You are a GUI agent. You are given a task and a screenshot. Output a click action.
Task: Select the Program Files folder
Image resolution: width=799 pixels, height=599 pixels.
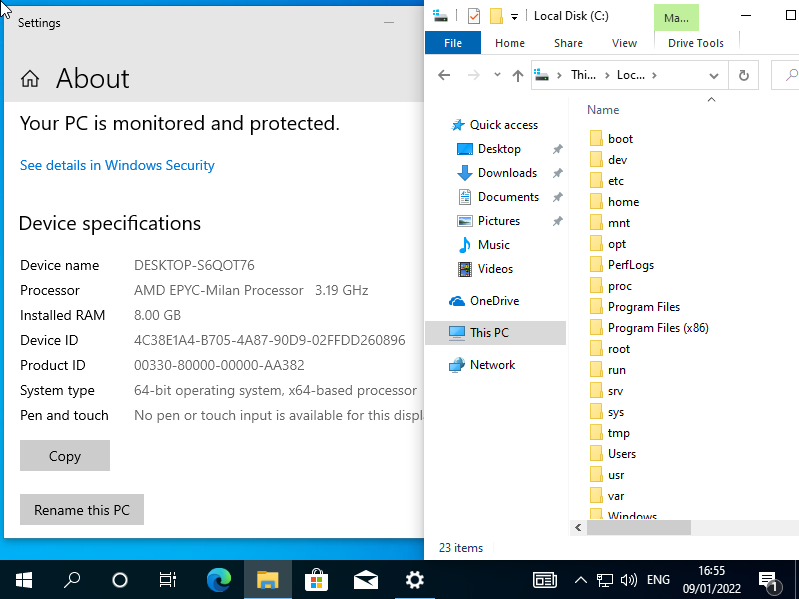(x=643, y=307)
